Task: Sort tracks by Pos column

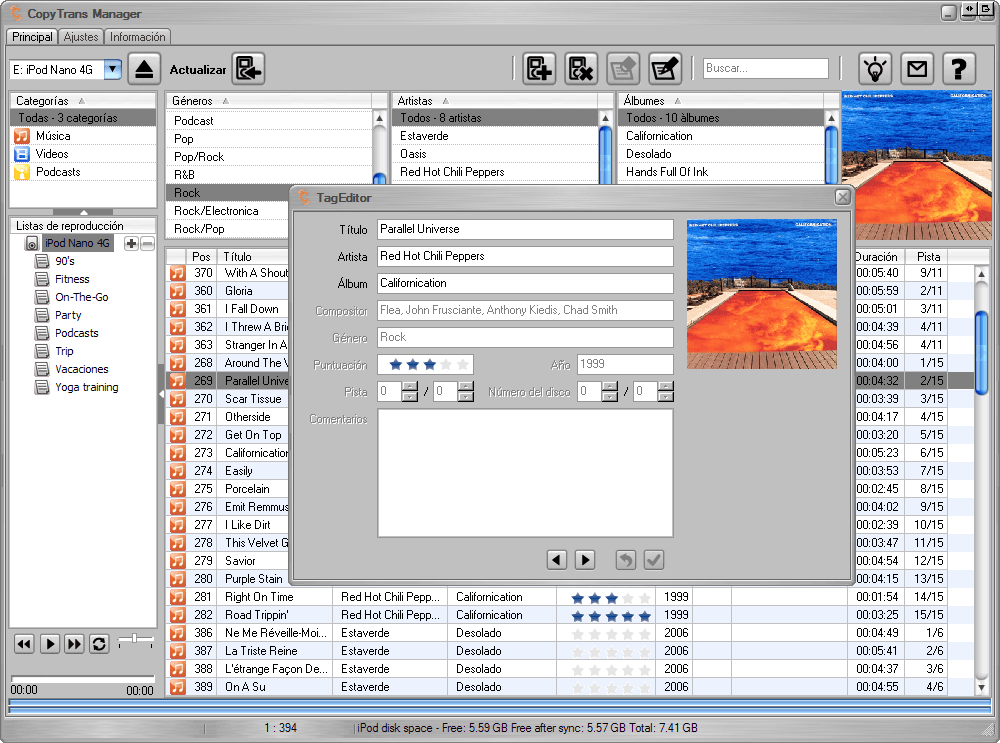Action: coord(202,256)
